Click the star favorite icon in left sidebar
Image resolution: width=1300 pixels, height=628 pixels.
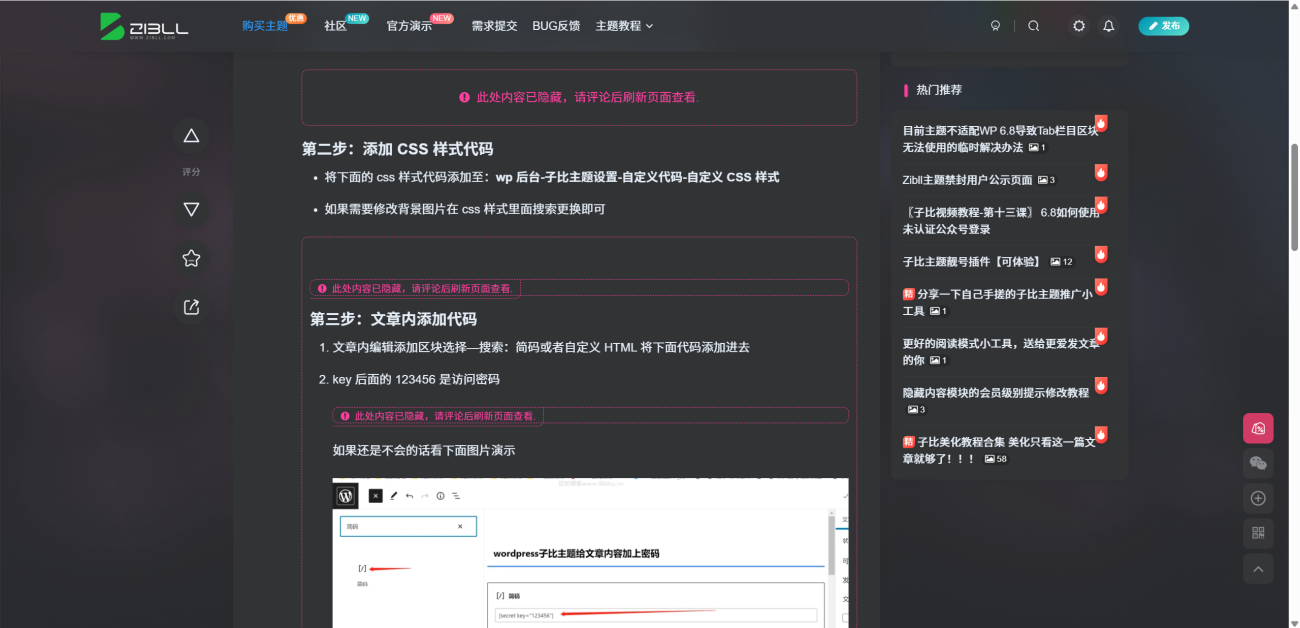pyautogui.click(x=190, y=258)
